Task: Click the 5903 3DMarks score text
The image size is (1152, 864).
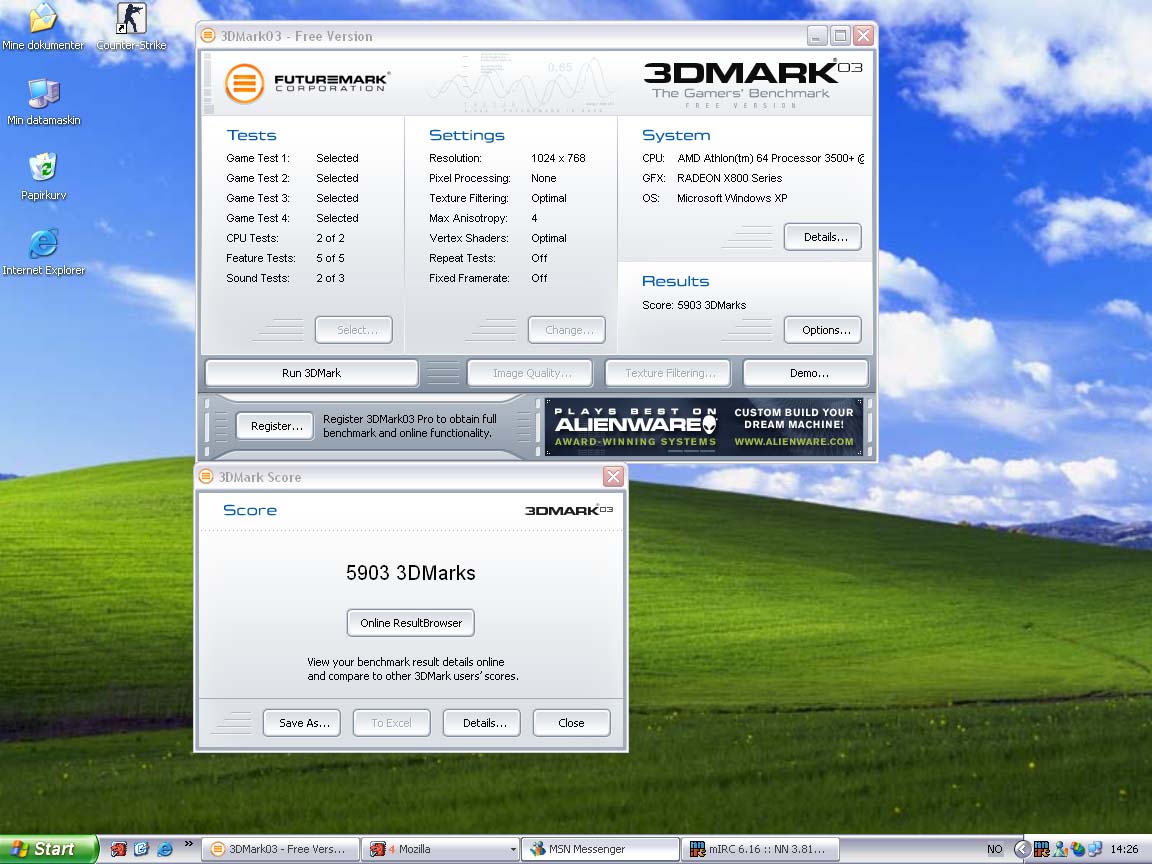Action: 411,573
